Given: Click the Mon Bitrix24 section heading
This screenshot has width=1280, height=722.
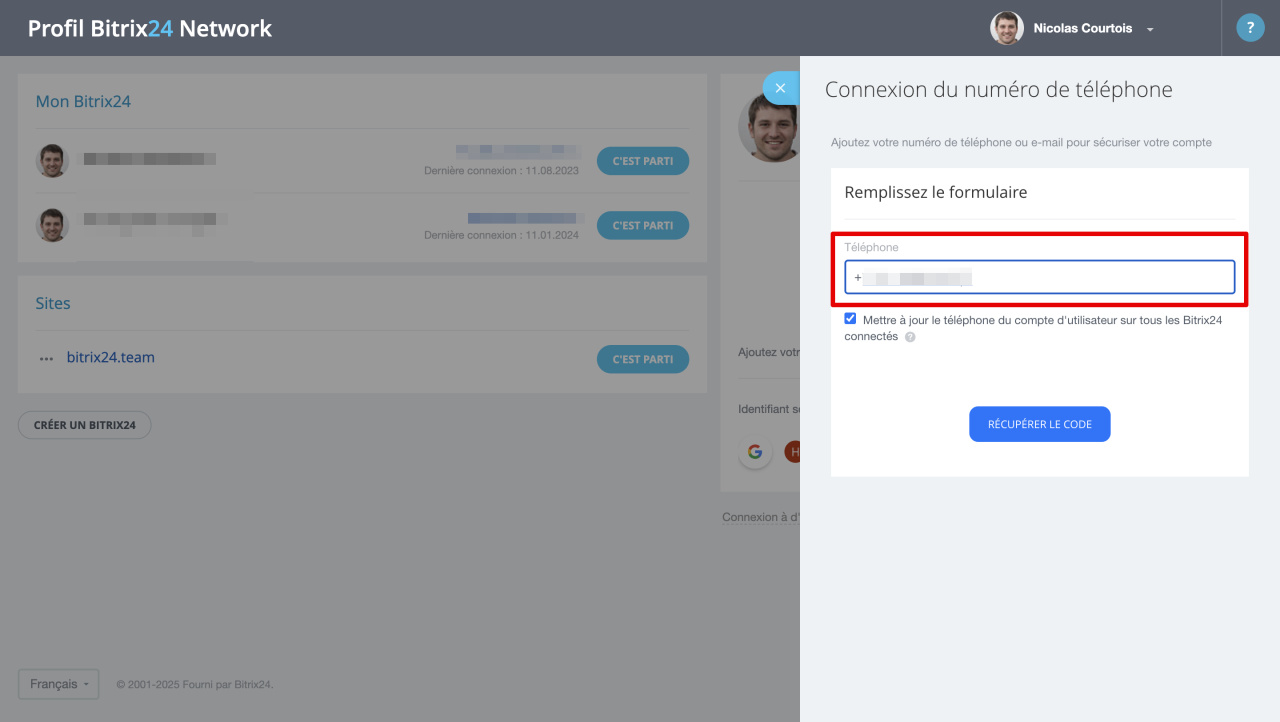Looking at the screenshot, I should 83,101.
